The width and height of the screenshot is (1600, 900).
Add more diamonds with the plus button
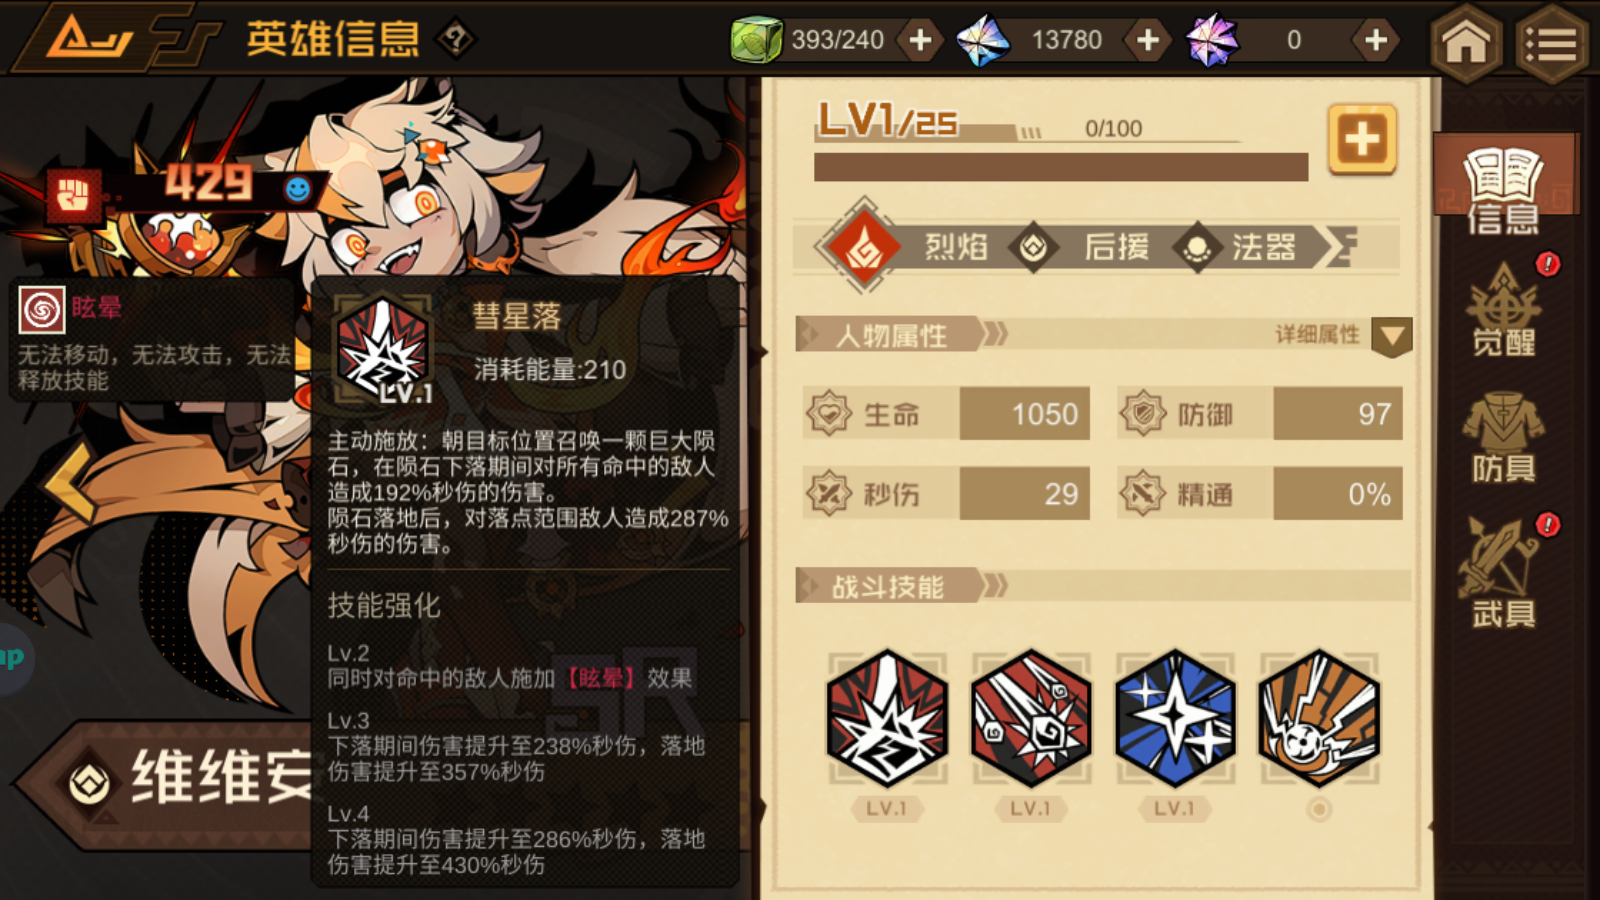point(1148,40)
